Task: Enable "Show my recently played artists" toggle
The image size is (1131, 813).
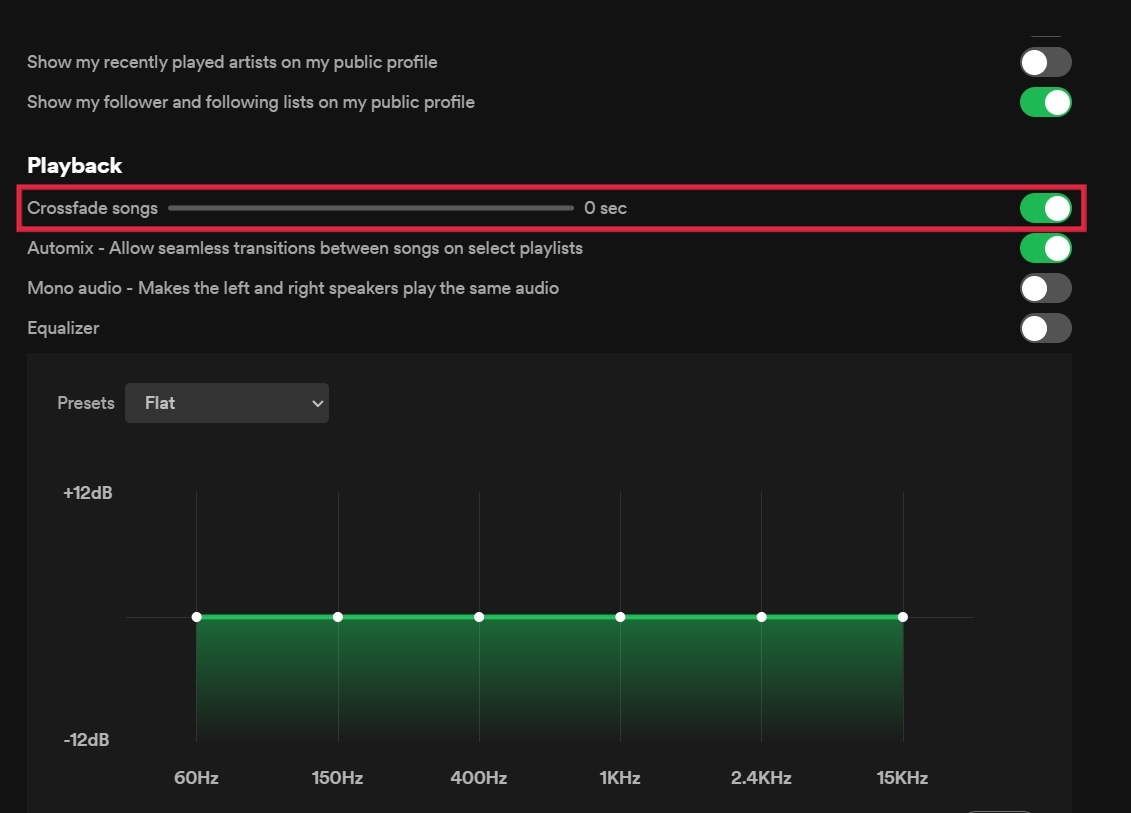Action: click(x=1045, y=62)
